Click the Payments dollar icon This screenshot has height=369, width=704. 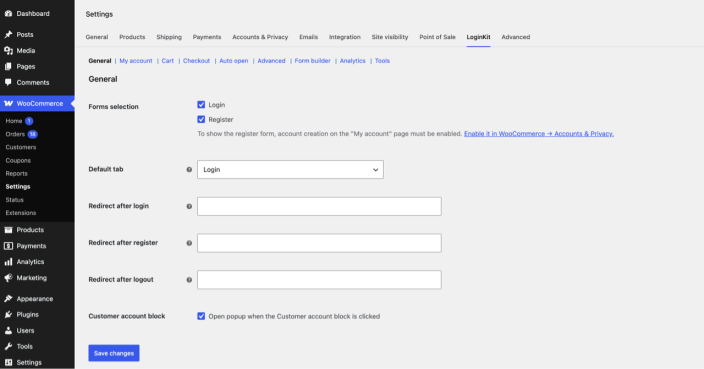click(x=9, y=246)
